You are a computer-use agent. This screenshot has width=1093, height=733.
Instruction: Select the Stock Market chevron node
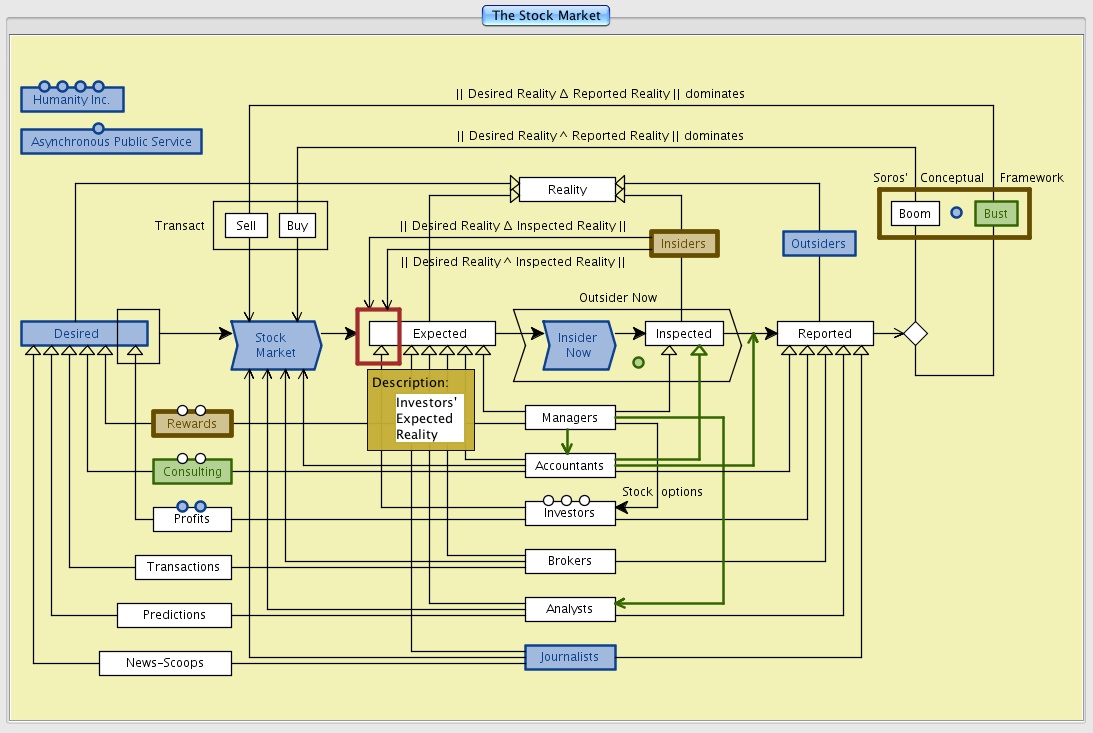point(276,345)
